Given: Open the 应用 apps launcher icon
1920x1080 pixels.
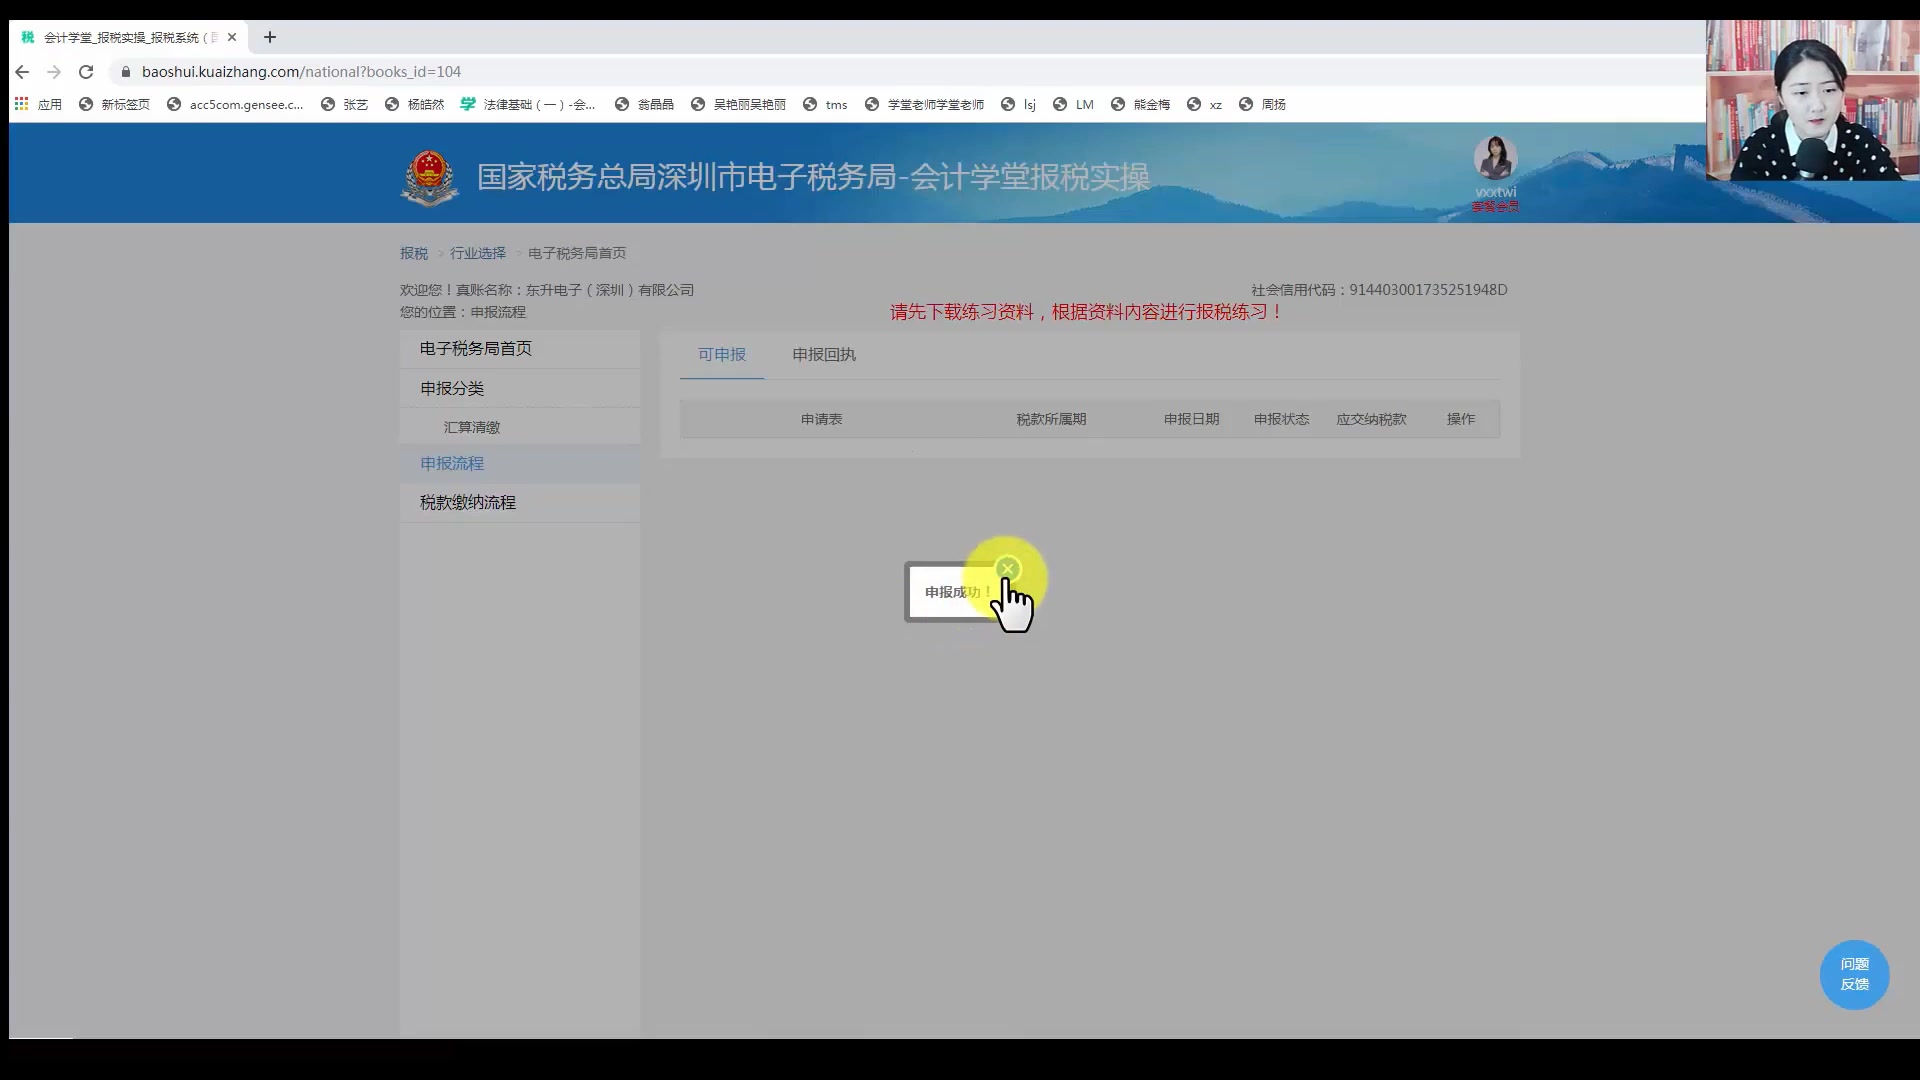Looking at the screenshot, I should (x=21, y=104).
